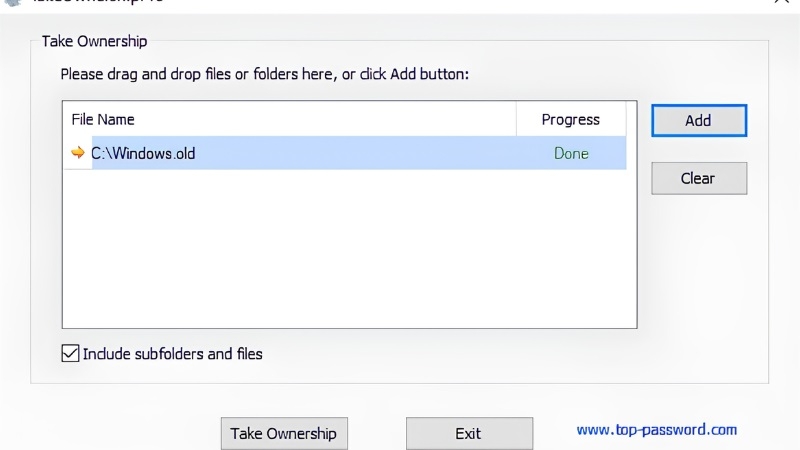Click the Take Ownership button at the bottom
Image resolution: width=800 pixels, height=450 pixels.
pyautogui.click(x=284, y=433)
